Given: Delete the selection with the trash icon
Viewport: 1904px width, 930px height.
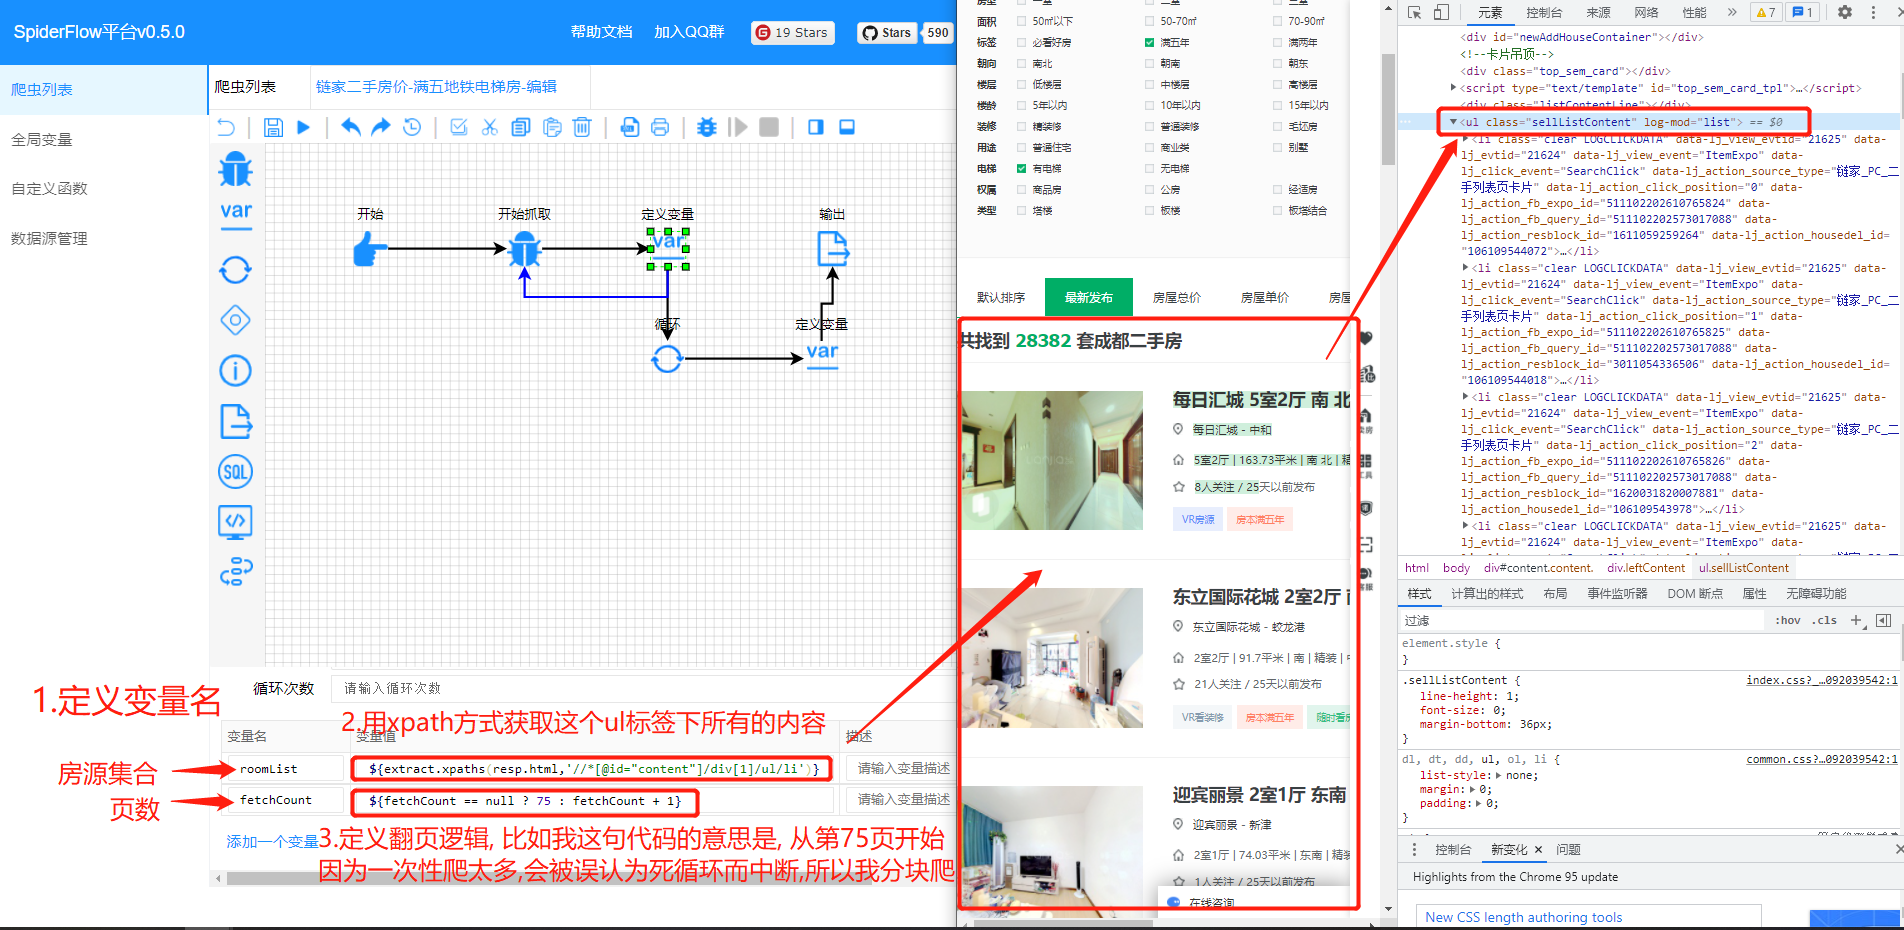Looking at the screenshot, I should [583, 127].
